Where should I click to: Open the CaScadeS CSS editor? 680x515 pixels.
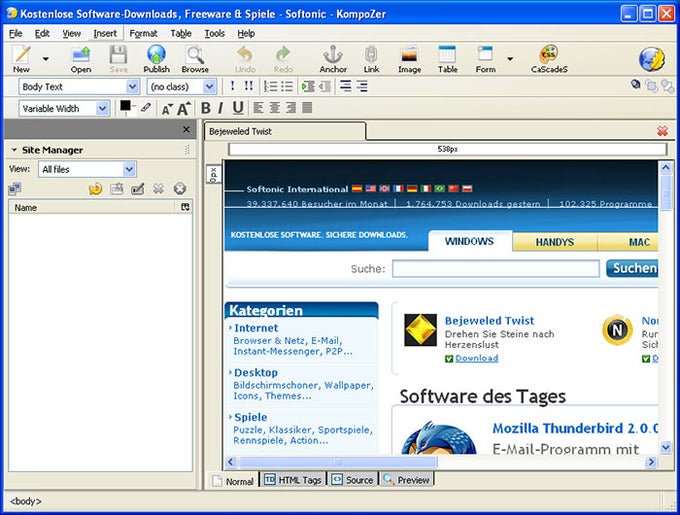coord(549,59)
